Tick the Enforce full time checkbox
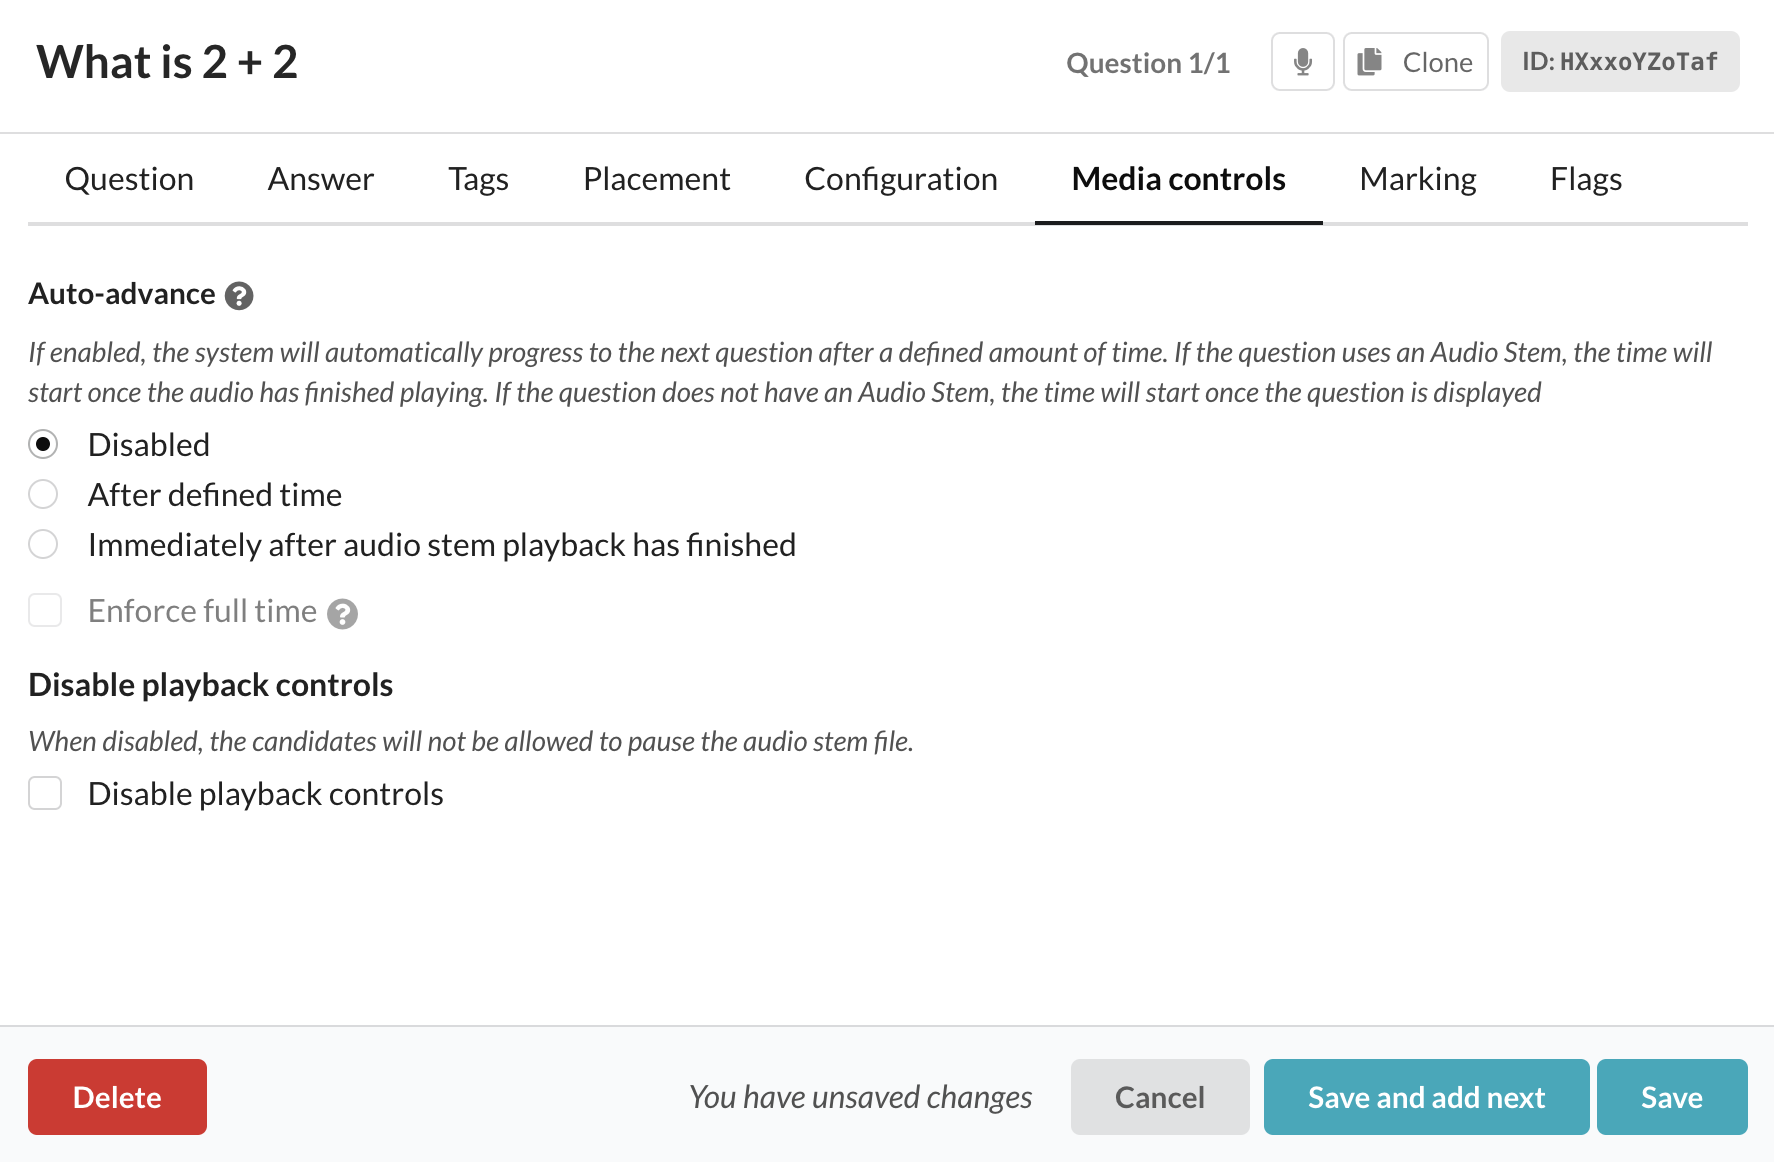The height and width of the screenshot is (1162, 1774). tap(45, 610)
